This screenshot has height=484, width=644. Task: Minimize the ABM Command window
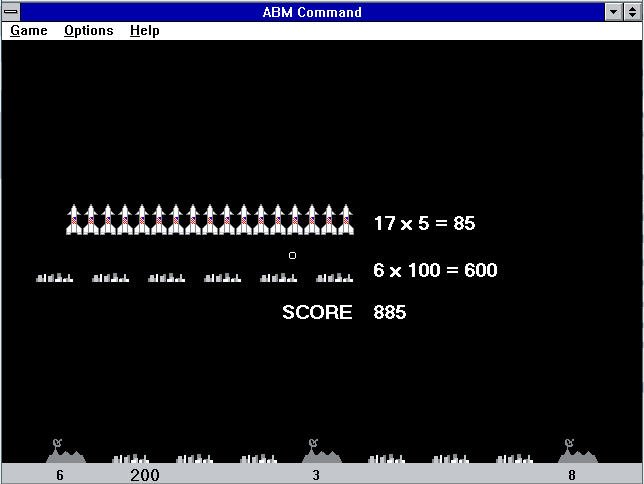pyautogui.click(x=614, y=12)
